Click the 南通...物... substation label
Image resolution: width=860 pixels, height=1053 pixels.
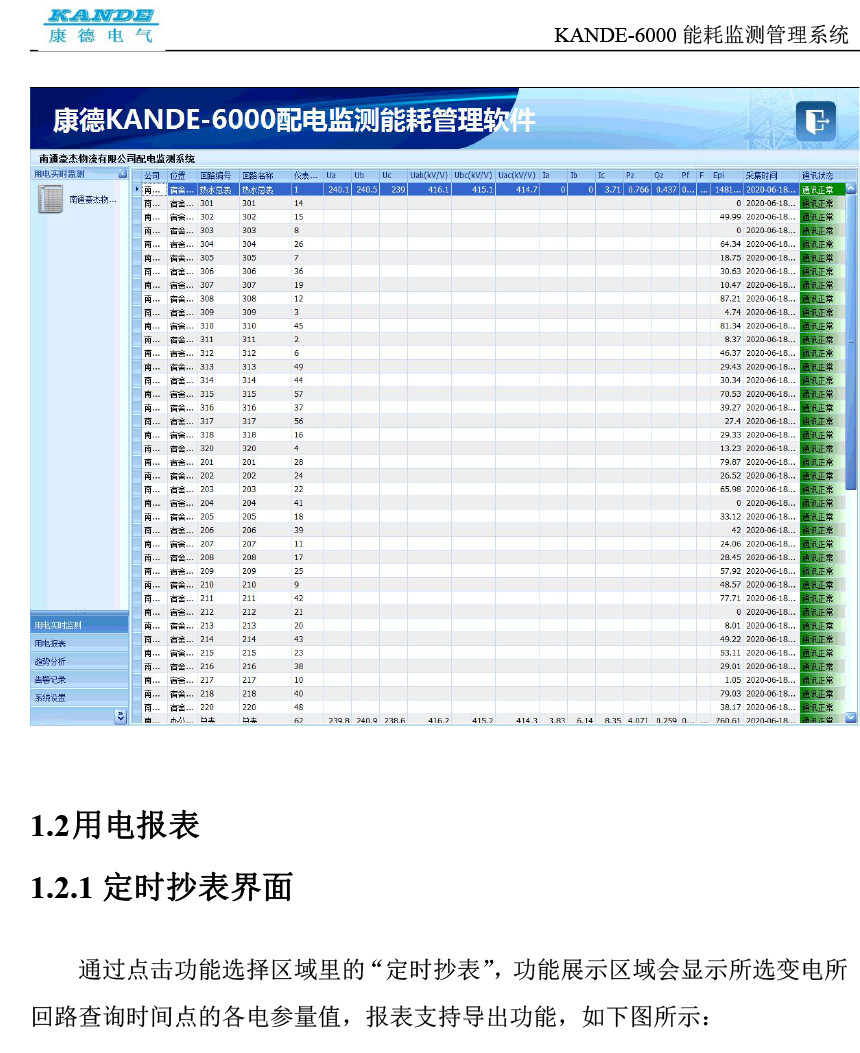93,199
